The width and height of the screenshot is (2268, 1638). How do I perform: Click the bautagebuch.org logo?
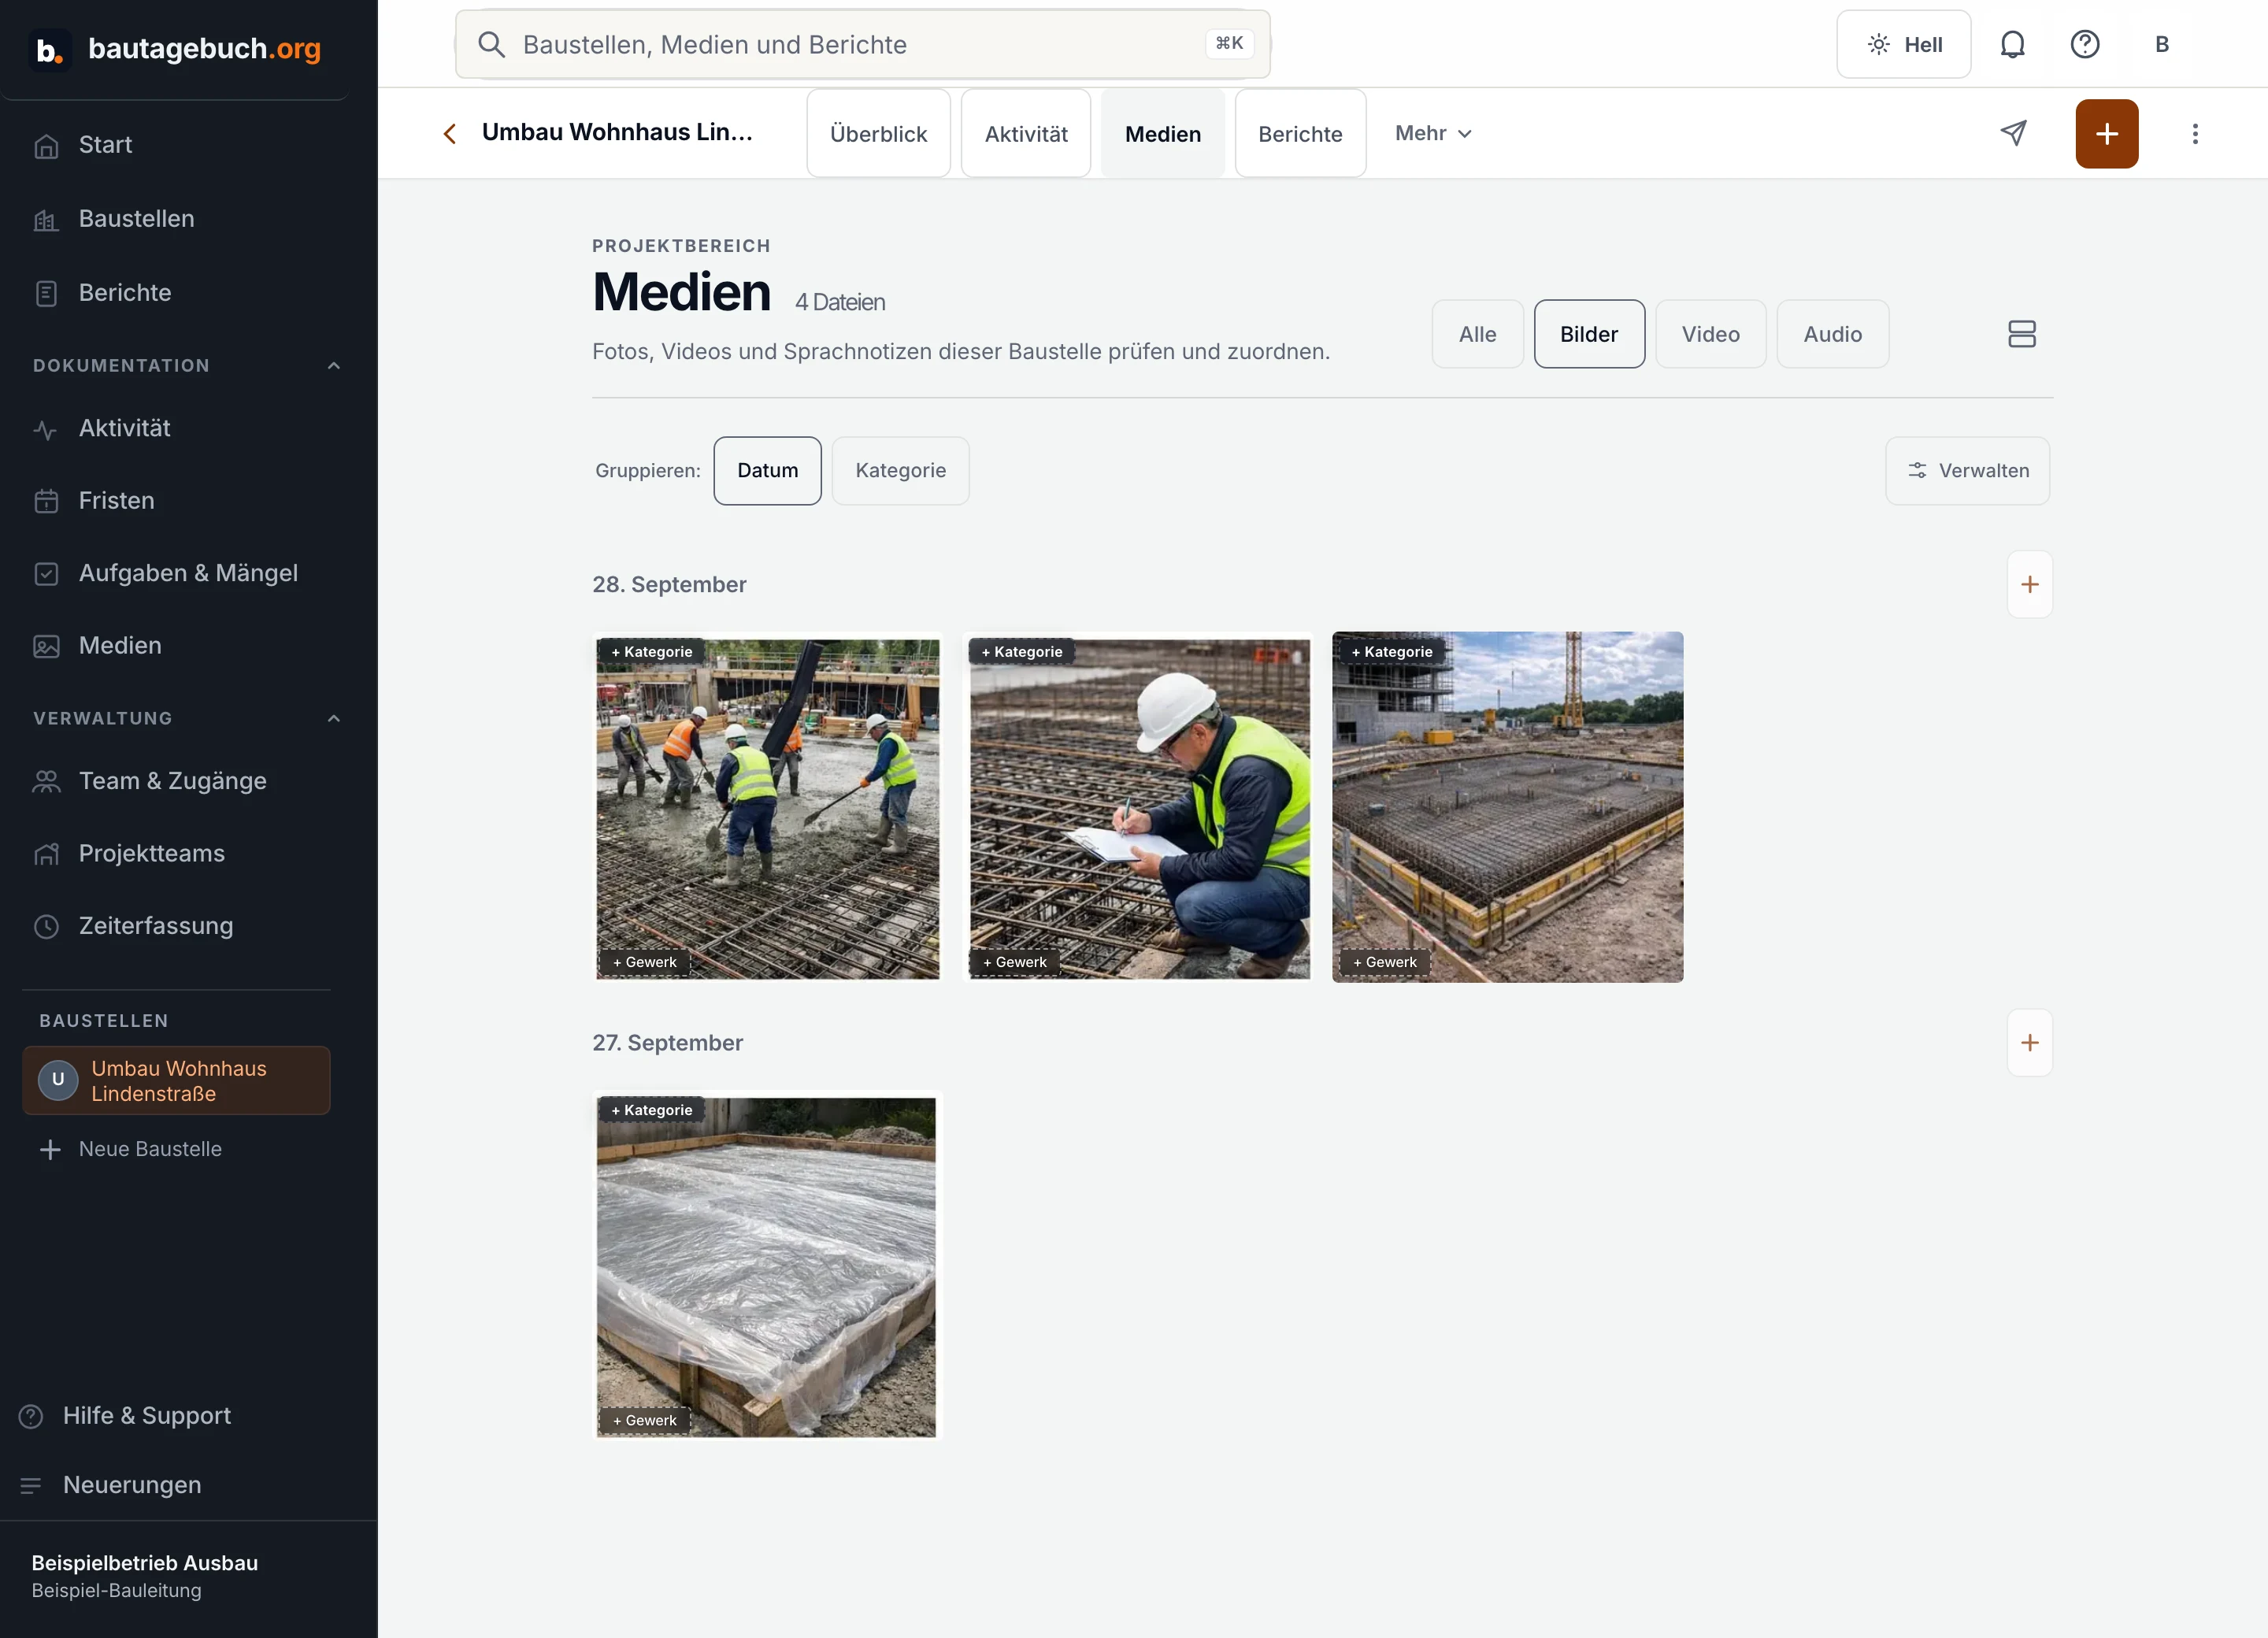[x=175, y=48]
